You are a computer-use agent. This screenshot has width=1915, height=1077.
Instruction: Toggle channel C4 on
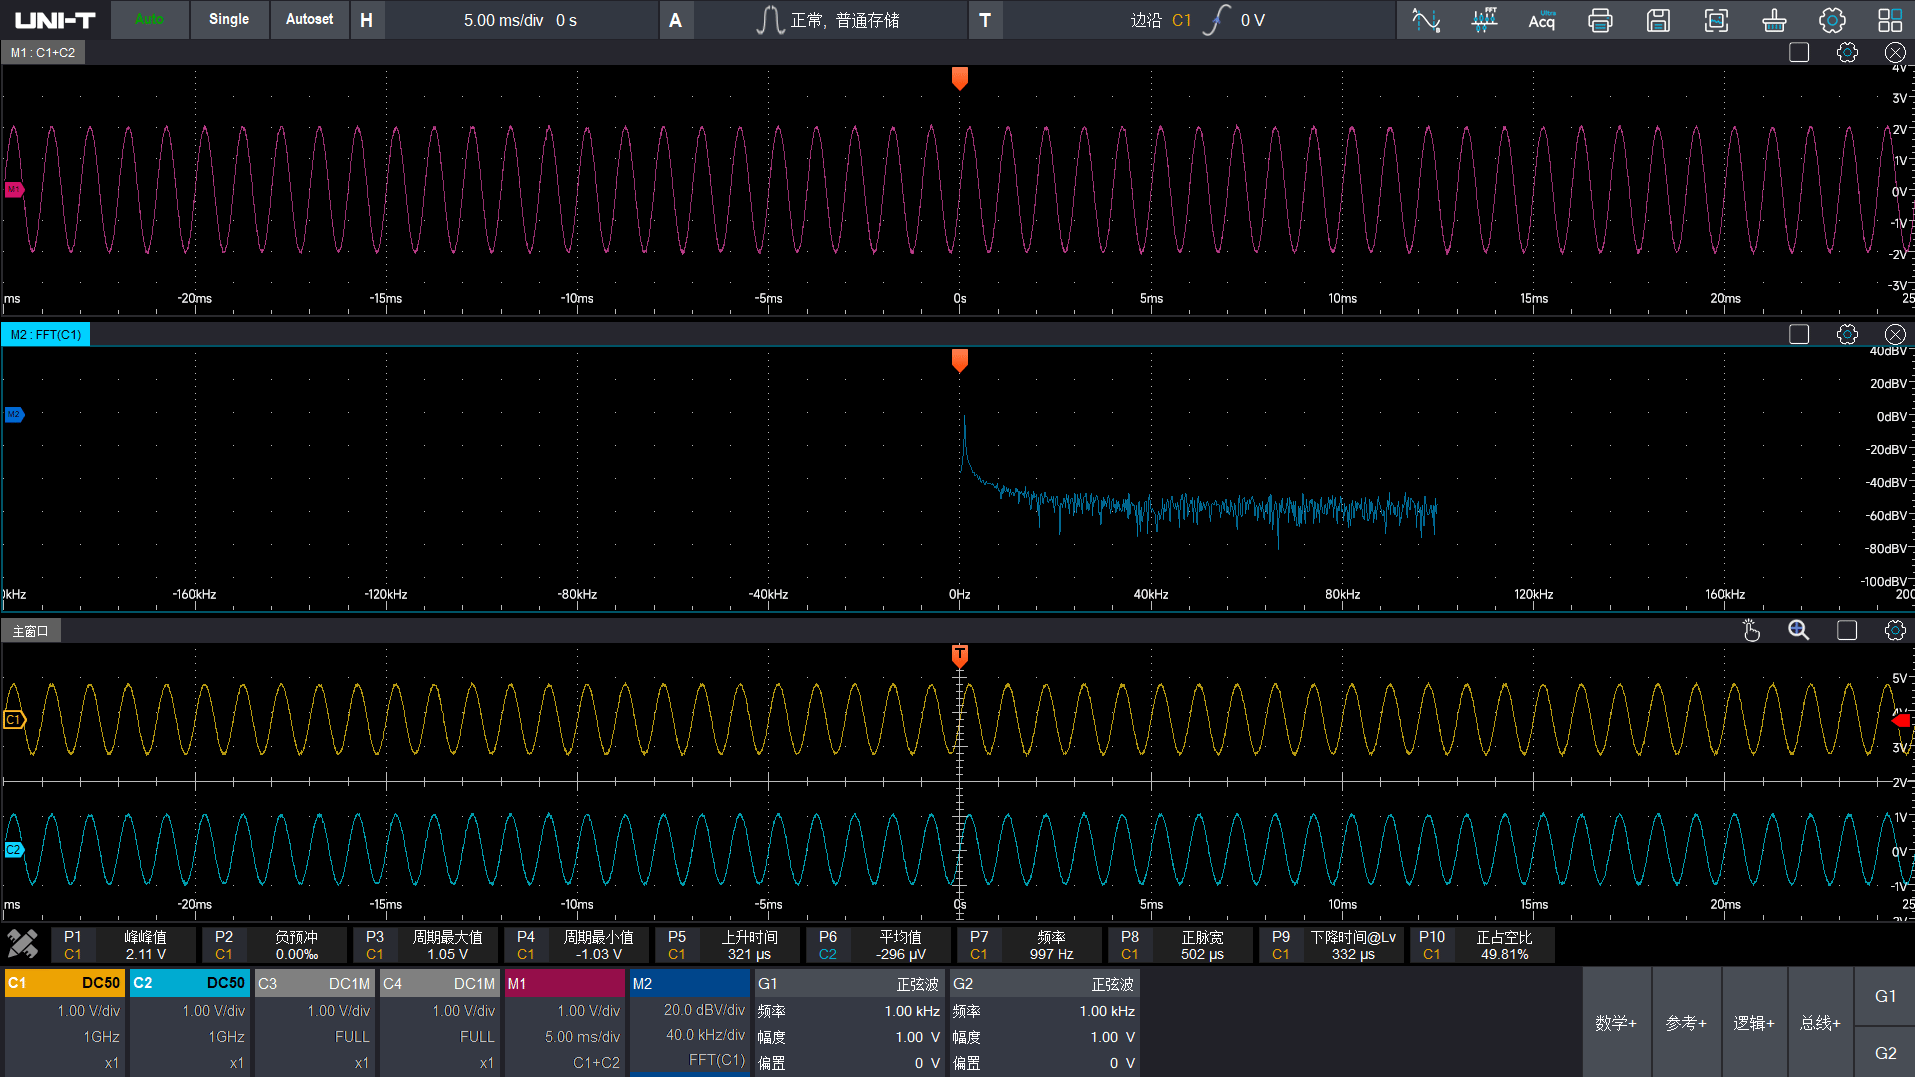(x=441, y=983)
